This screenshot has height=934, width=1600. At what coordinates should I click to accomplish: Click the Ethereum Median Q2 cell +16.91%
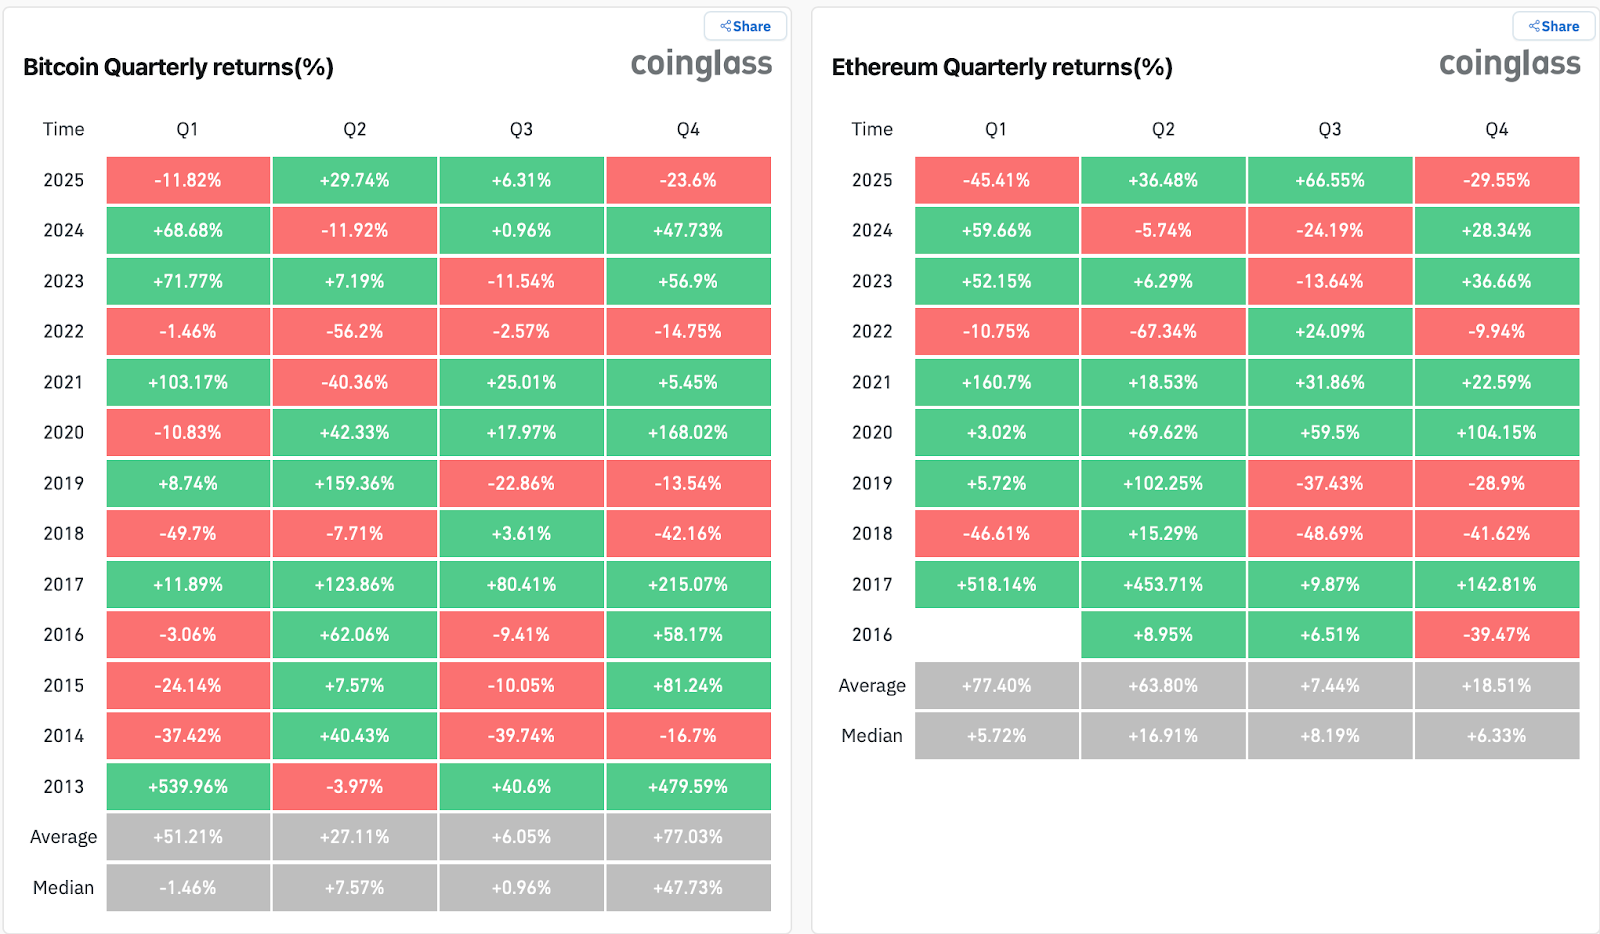pyautogui.click(x=1163, y=735)
